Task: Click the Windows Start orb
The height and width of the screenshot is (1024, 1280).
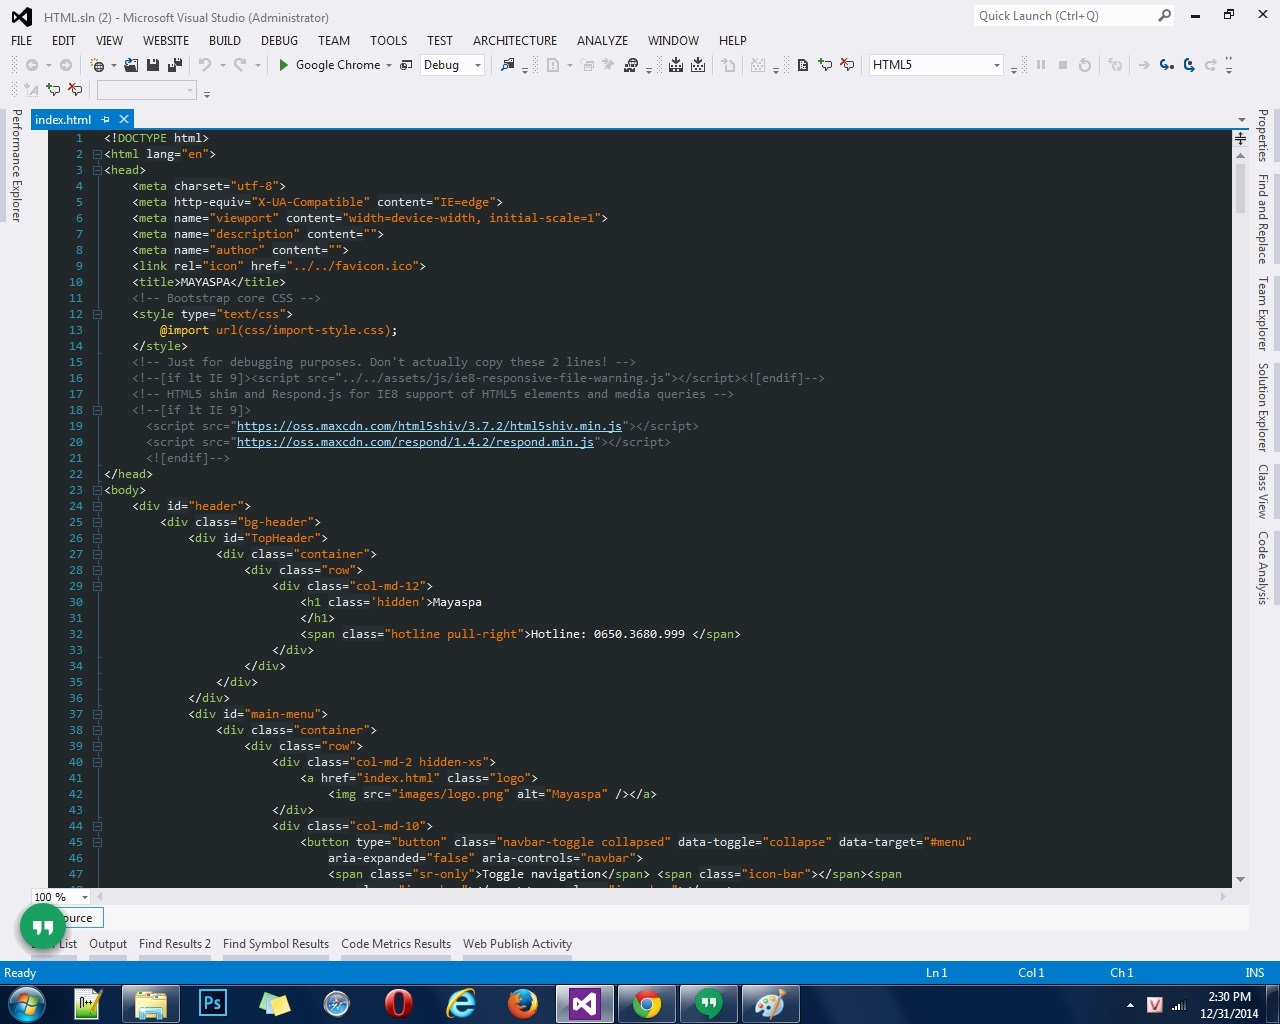Action: click(27, 1003)
